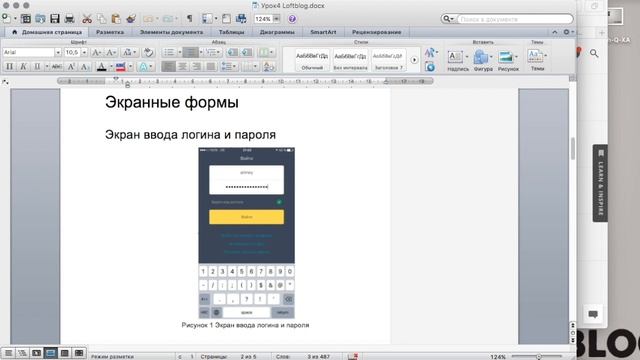640x360 pixels.
Task: Switch to Элементы документа tab
Action: pyautogui.click(x=171, y=32)
